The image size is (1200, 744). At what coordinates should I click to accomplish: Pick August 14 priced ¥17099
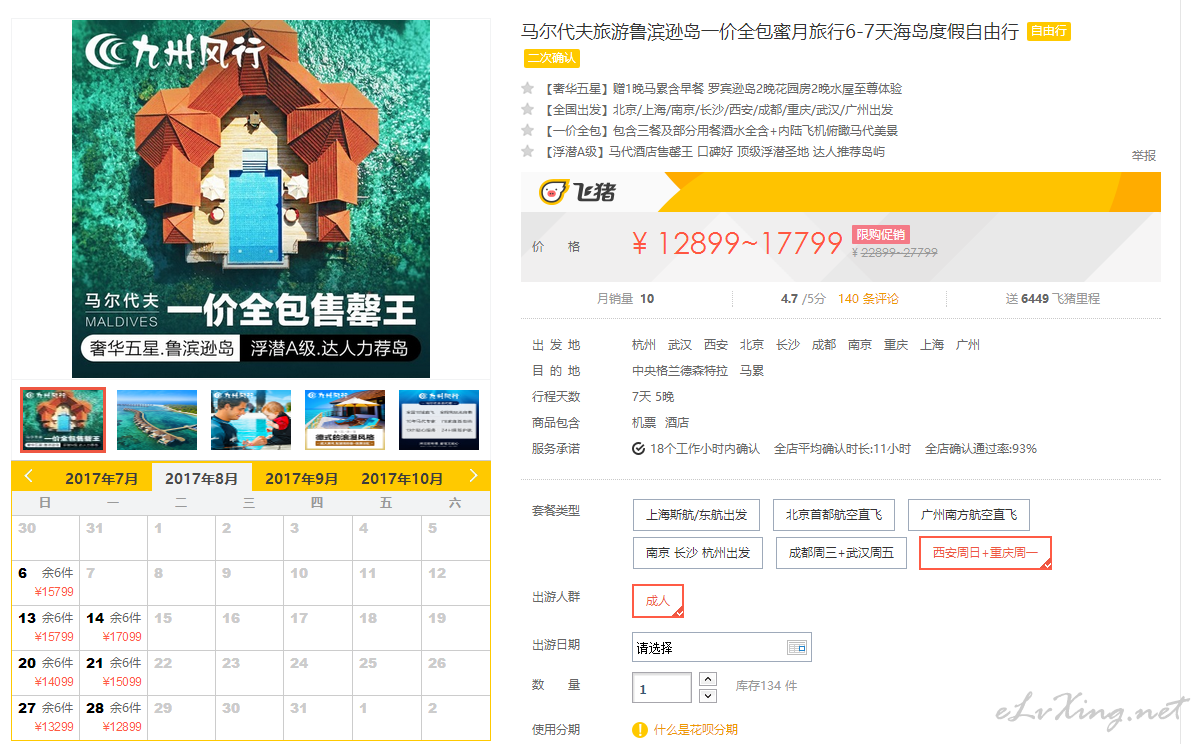point(114,627)
